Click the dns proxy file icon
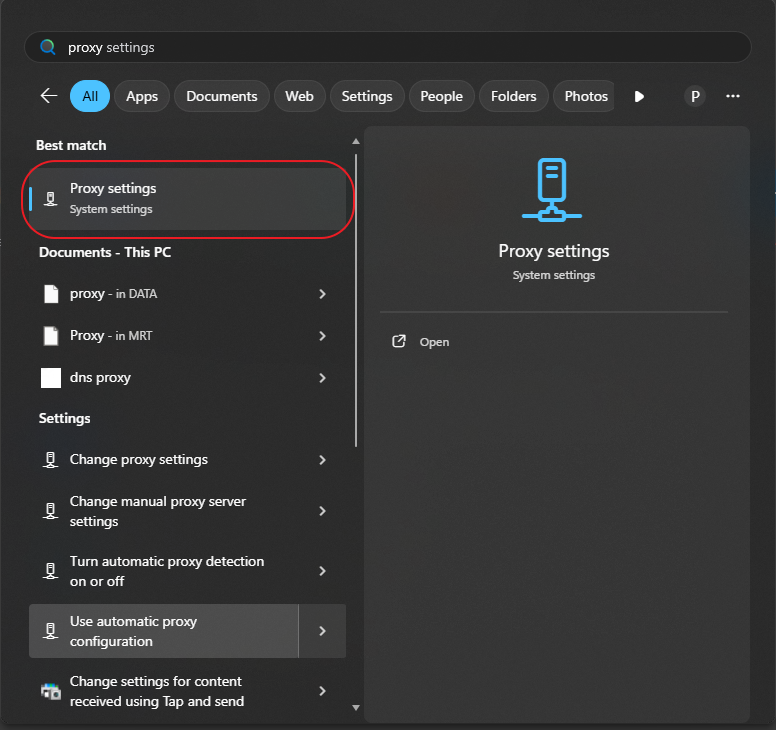The width and height of the screenshot is (776, 730). pyautogui.click(x=51, y=378)
